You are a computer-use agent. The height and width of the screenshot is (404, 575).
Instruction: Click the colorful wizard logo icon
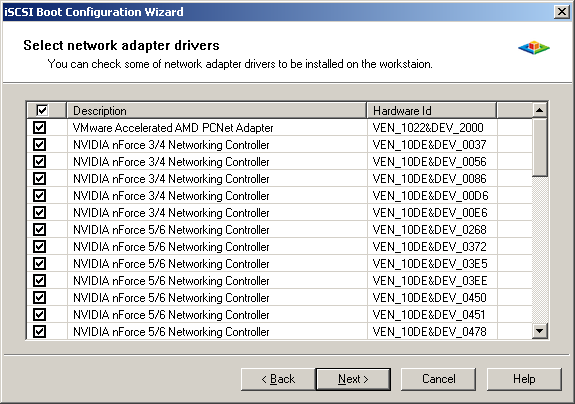534,48
